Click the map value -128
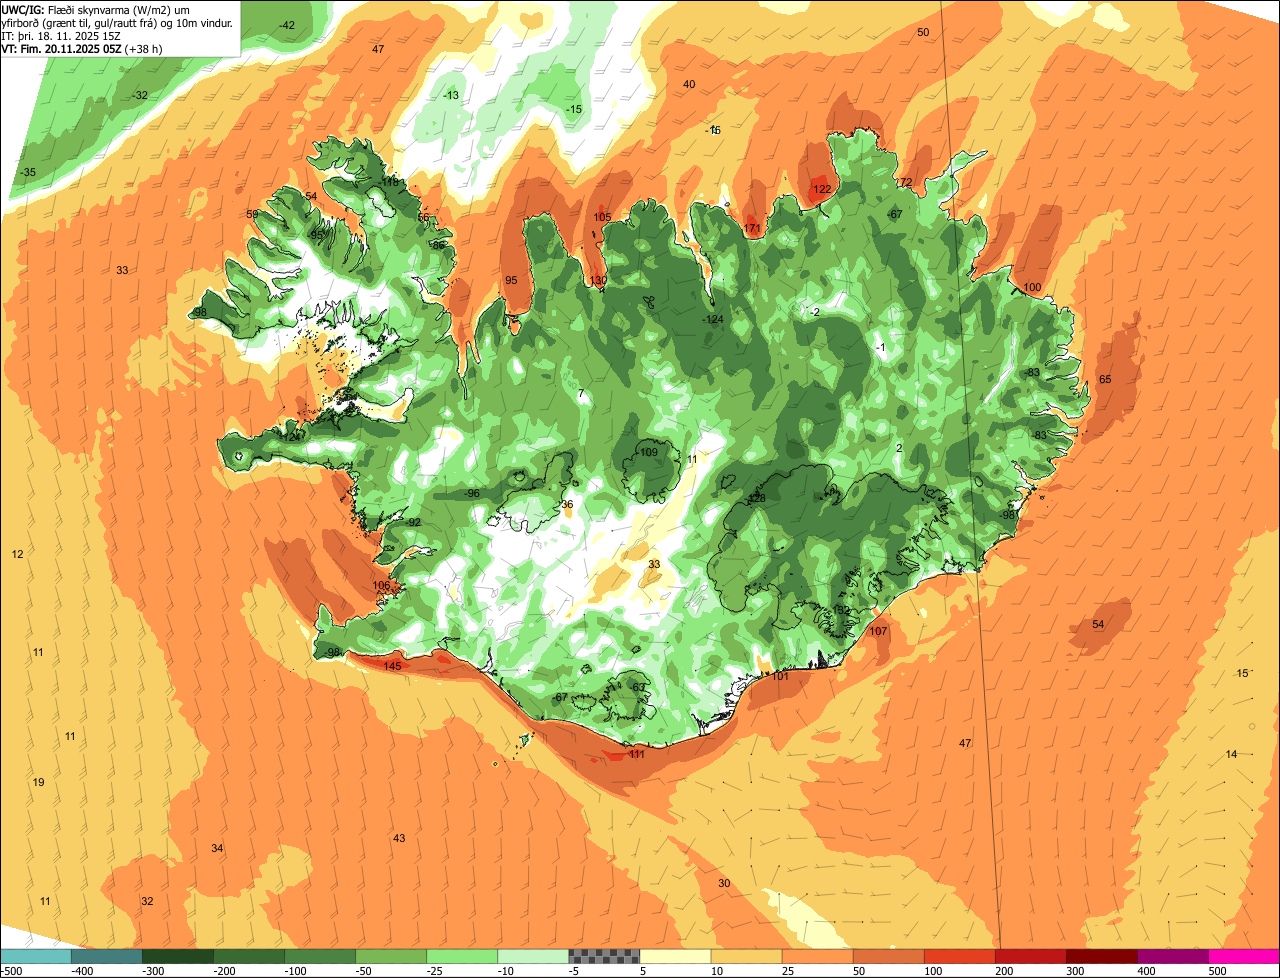 click(x=755, y=498)
